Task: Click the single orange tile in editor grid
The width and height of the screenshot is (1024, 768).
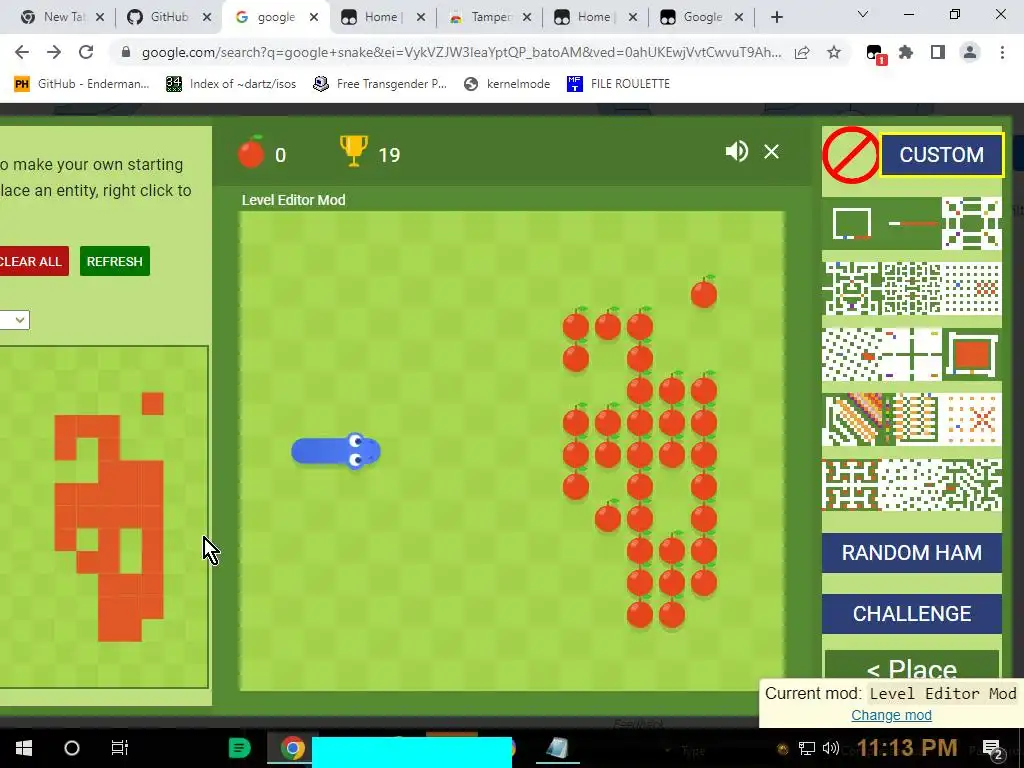Action: pyautogui.click(x=153, y=404)
